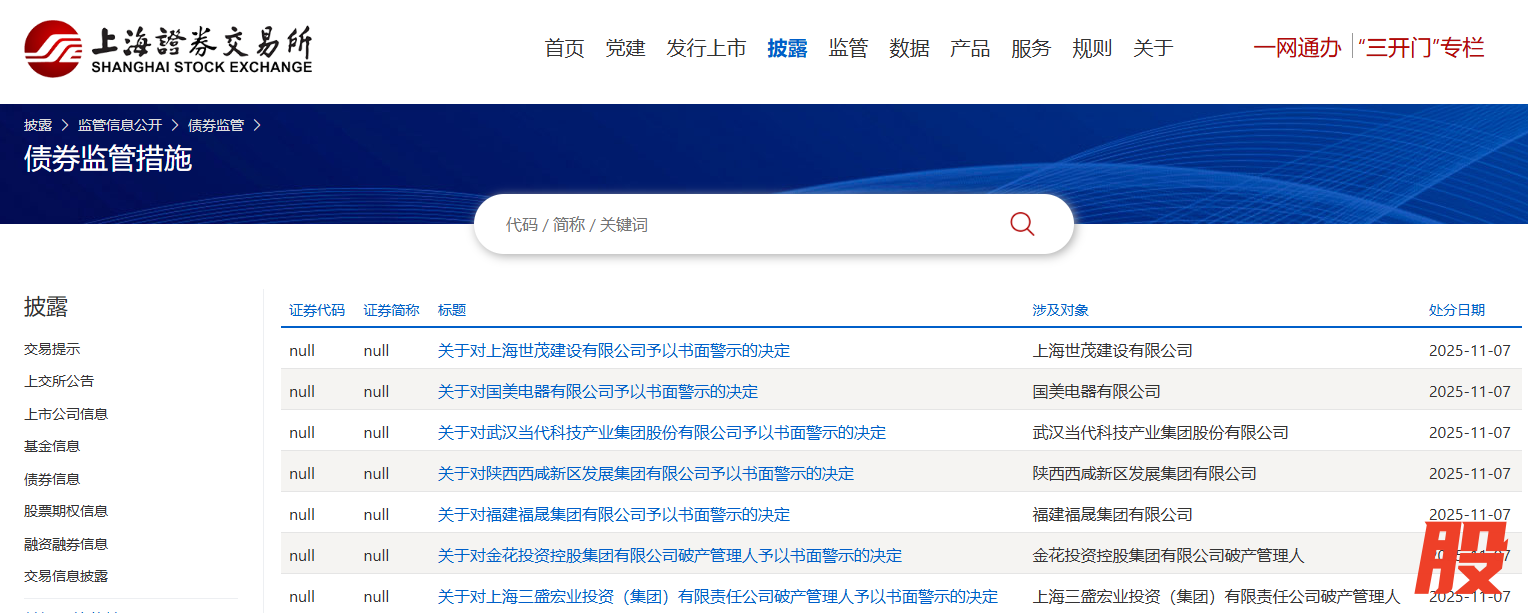Click the 处分日期 column header

[1456, 310]
